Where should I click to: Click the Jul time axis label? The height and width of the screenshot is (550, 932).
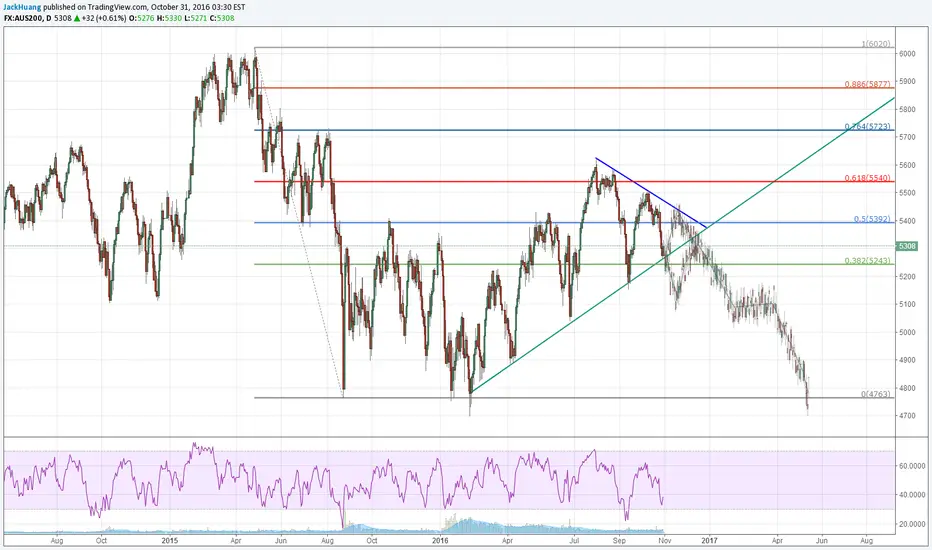coord(574,541)
